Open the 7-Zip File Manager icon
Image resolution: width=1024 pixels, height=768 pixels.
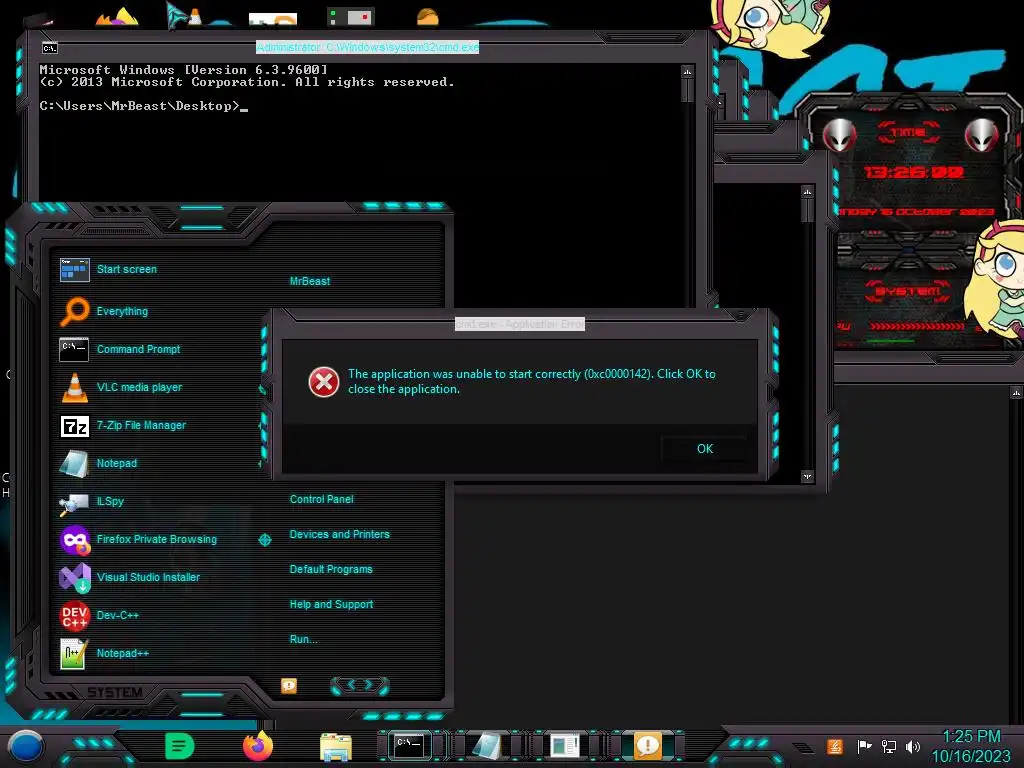(x=74, y=426)
